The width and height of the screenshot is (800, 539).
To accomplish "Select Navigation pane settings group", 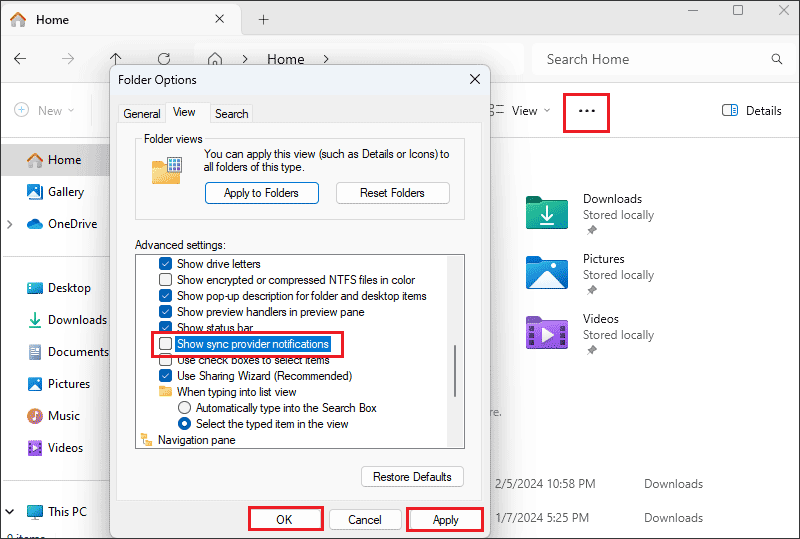I will pos(196,439).
